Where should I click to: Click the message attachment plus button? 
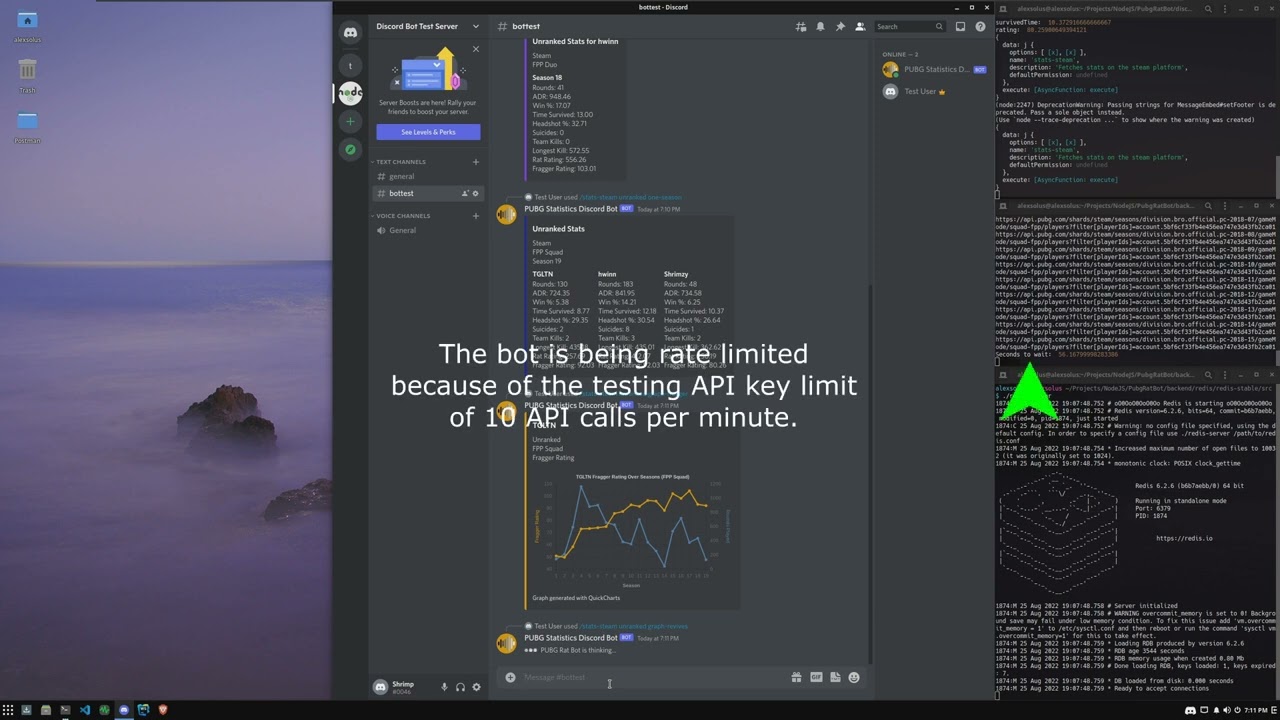tap(510, 677)
